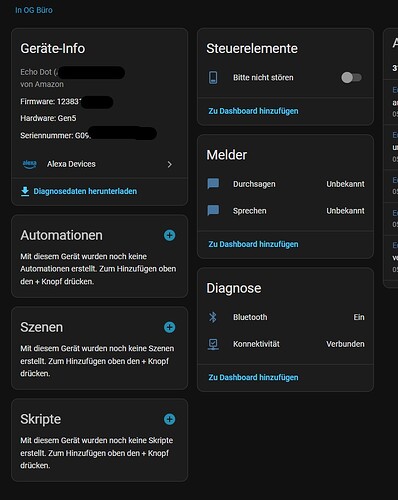Add a new scene with plus icon
The width and height of the screenshot is (398, 500).
(x=169, y=327)
